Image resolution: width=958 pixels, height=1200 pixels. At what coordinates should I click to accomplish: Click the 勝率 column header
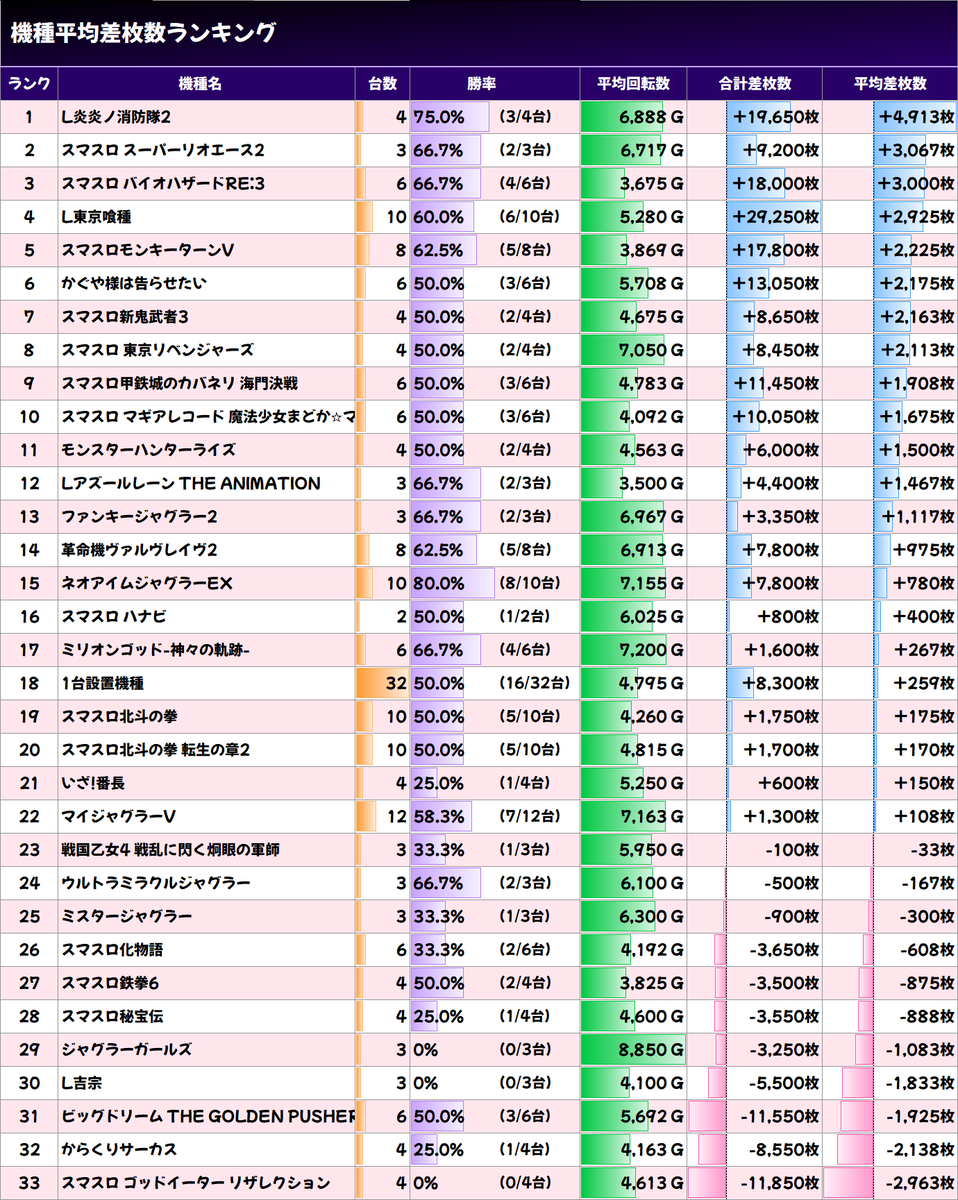[494, 83]
